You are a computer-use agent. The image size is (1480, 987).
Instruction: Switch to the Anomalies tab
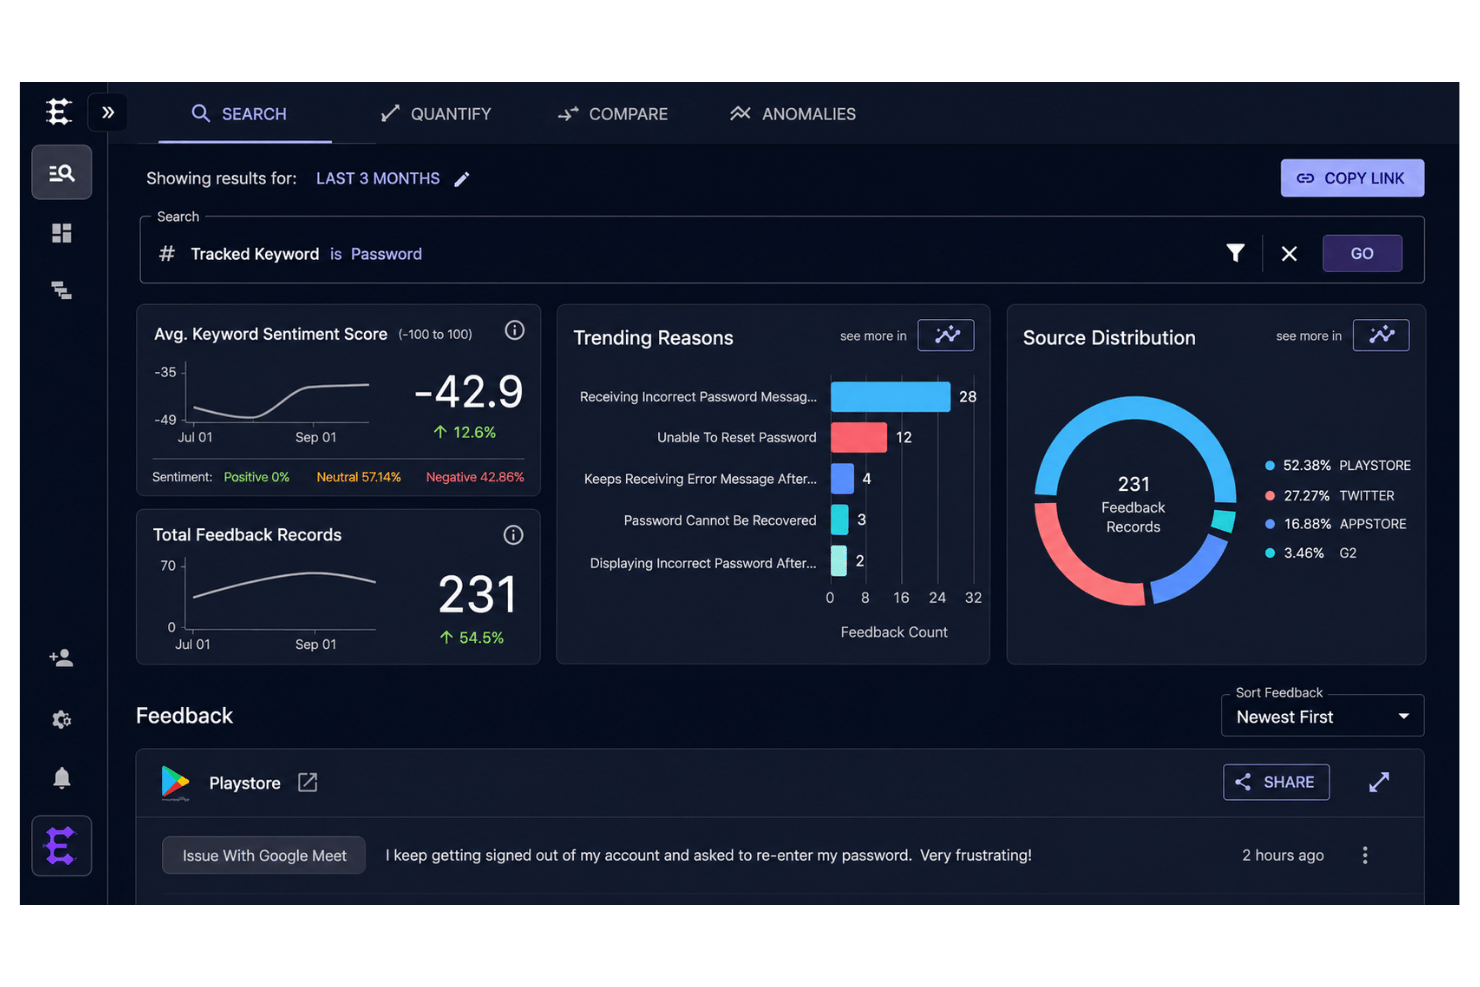(793, 114)
